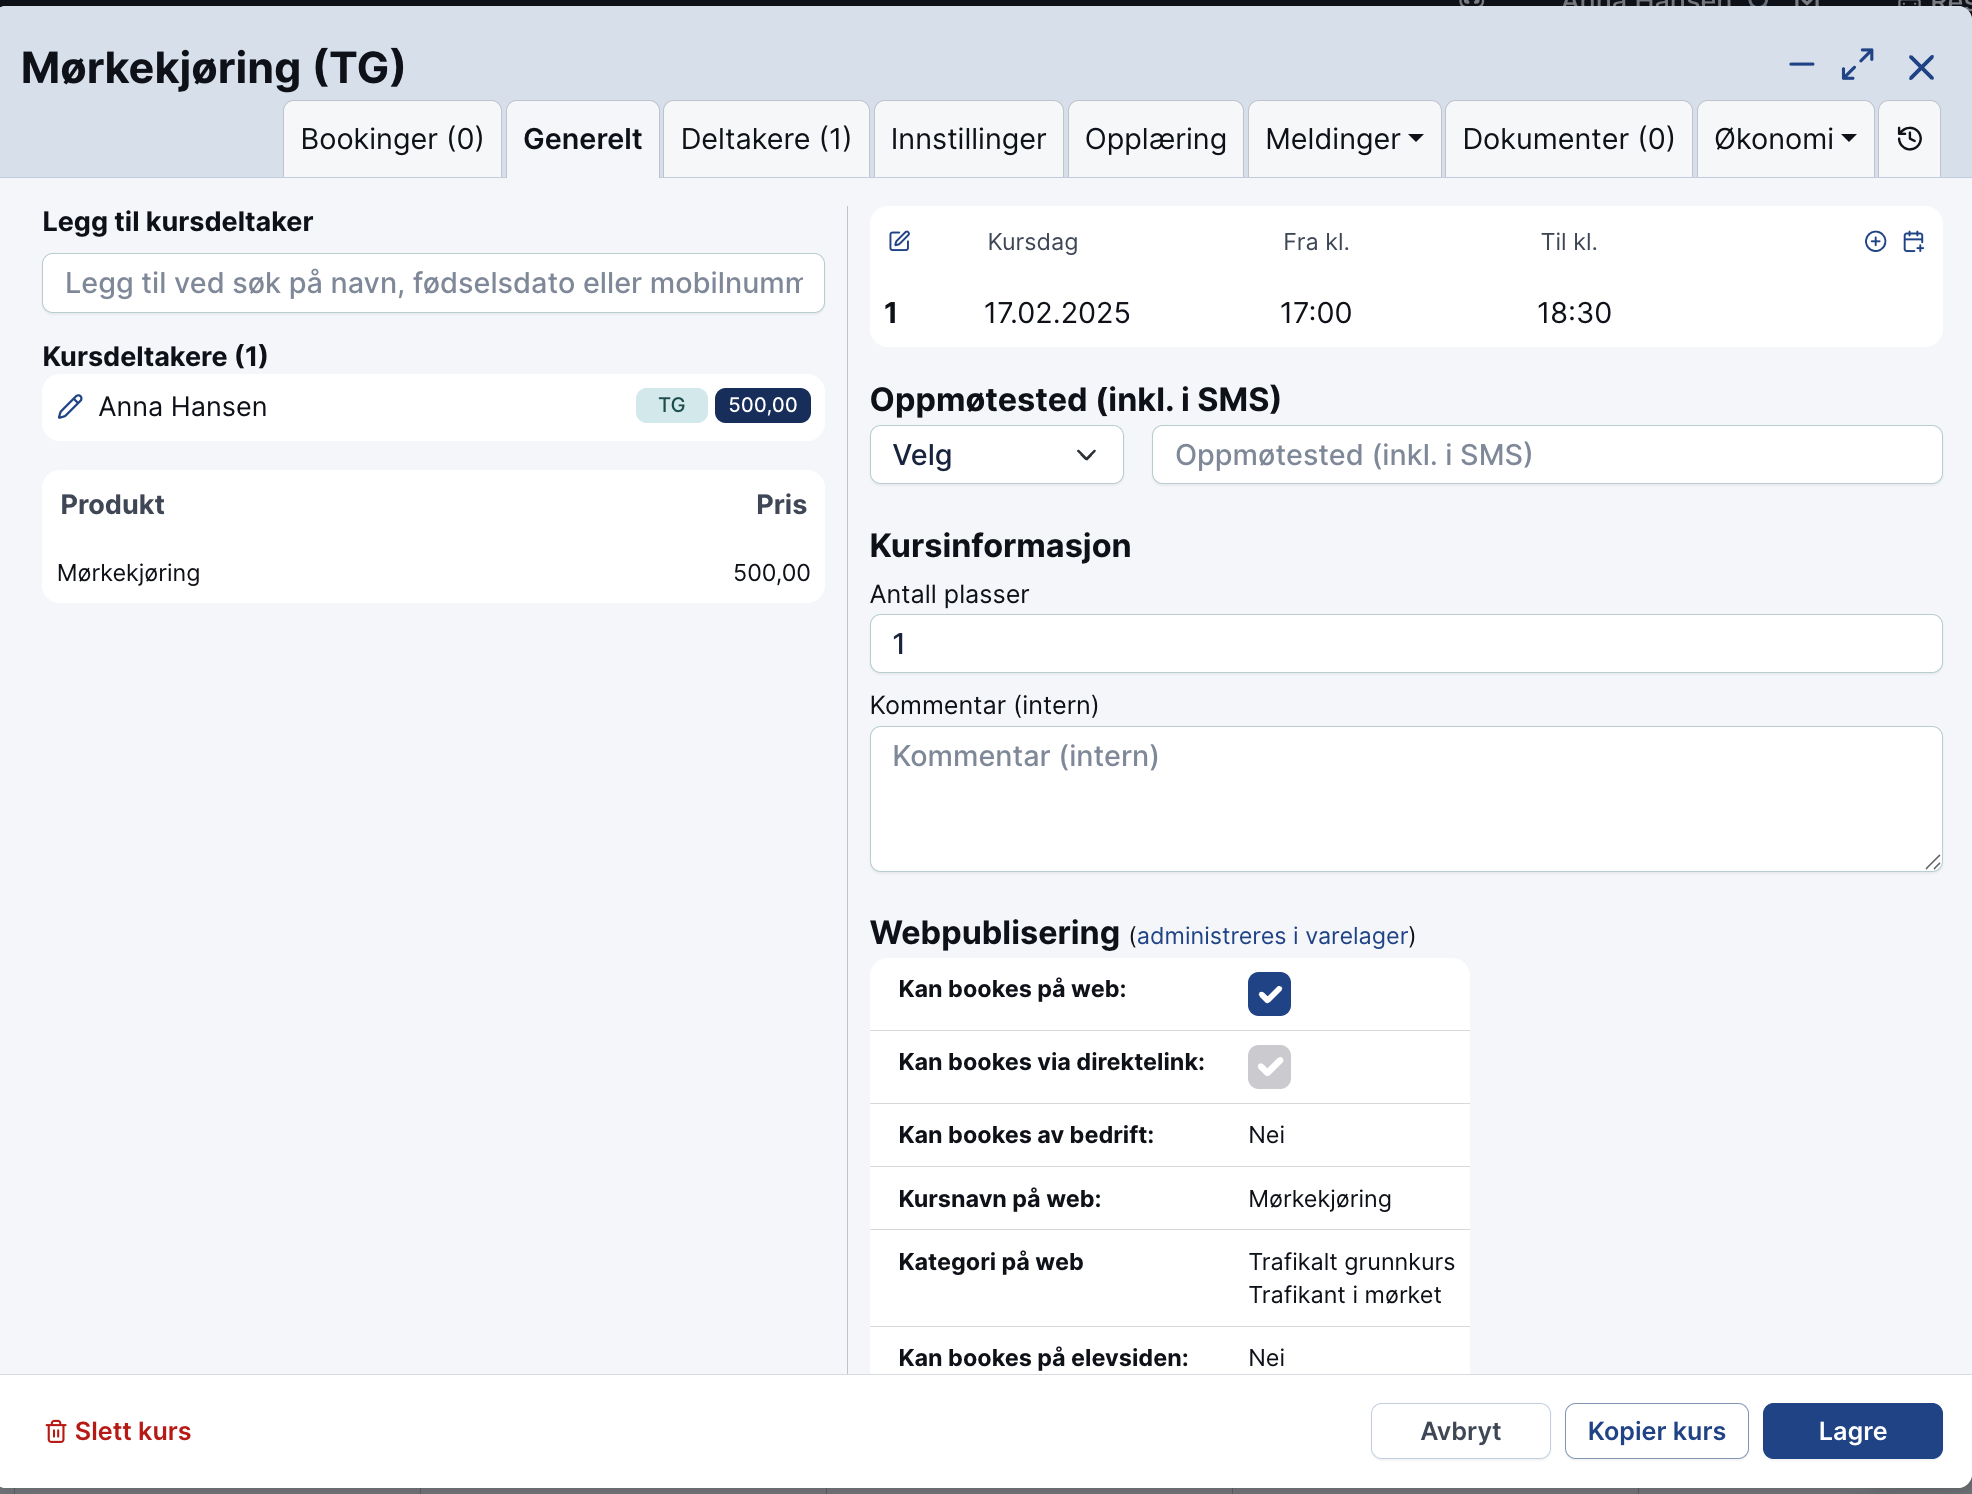The width and height of the screenshot is (1972, 1494).
Task: Click the date 17.02.2025
Action: point(1057,313)
